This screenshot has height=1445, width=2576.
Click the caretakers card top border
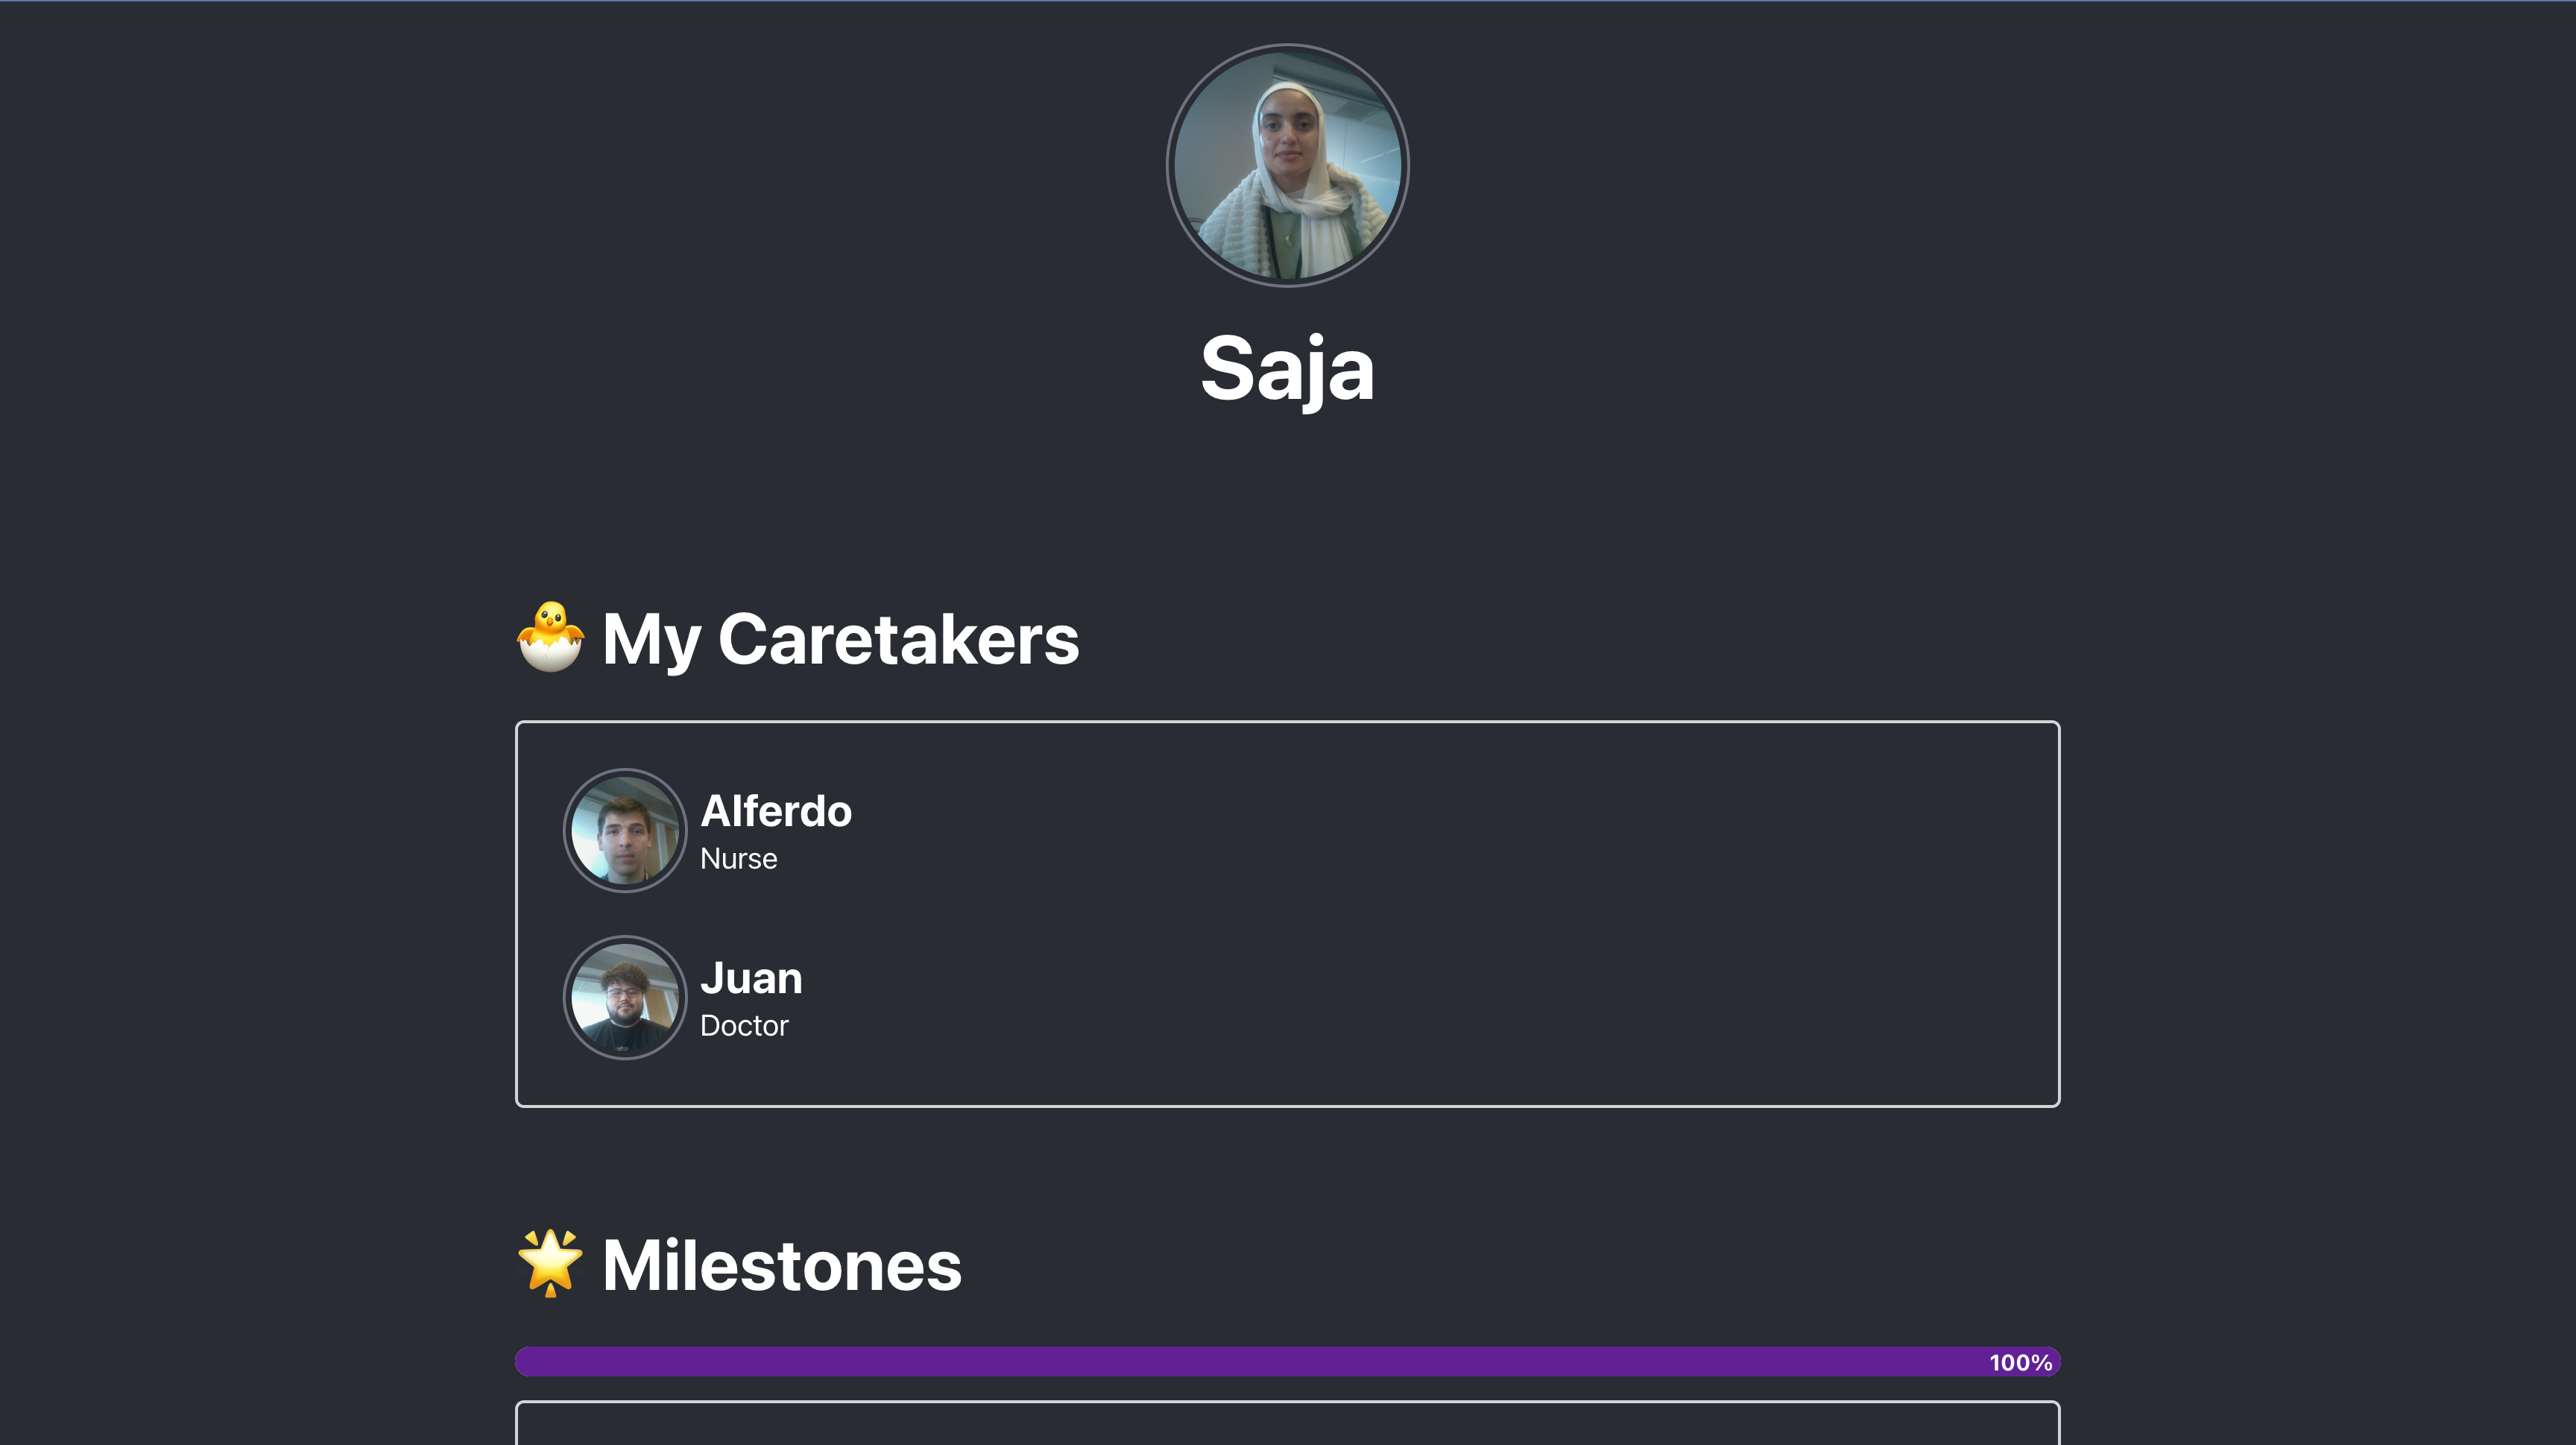tap(1287, 722)
